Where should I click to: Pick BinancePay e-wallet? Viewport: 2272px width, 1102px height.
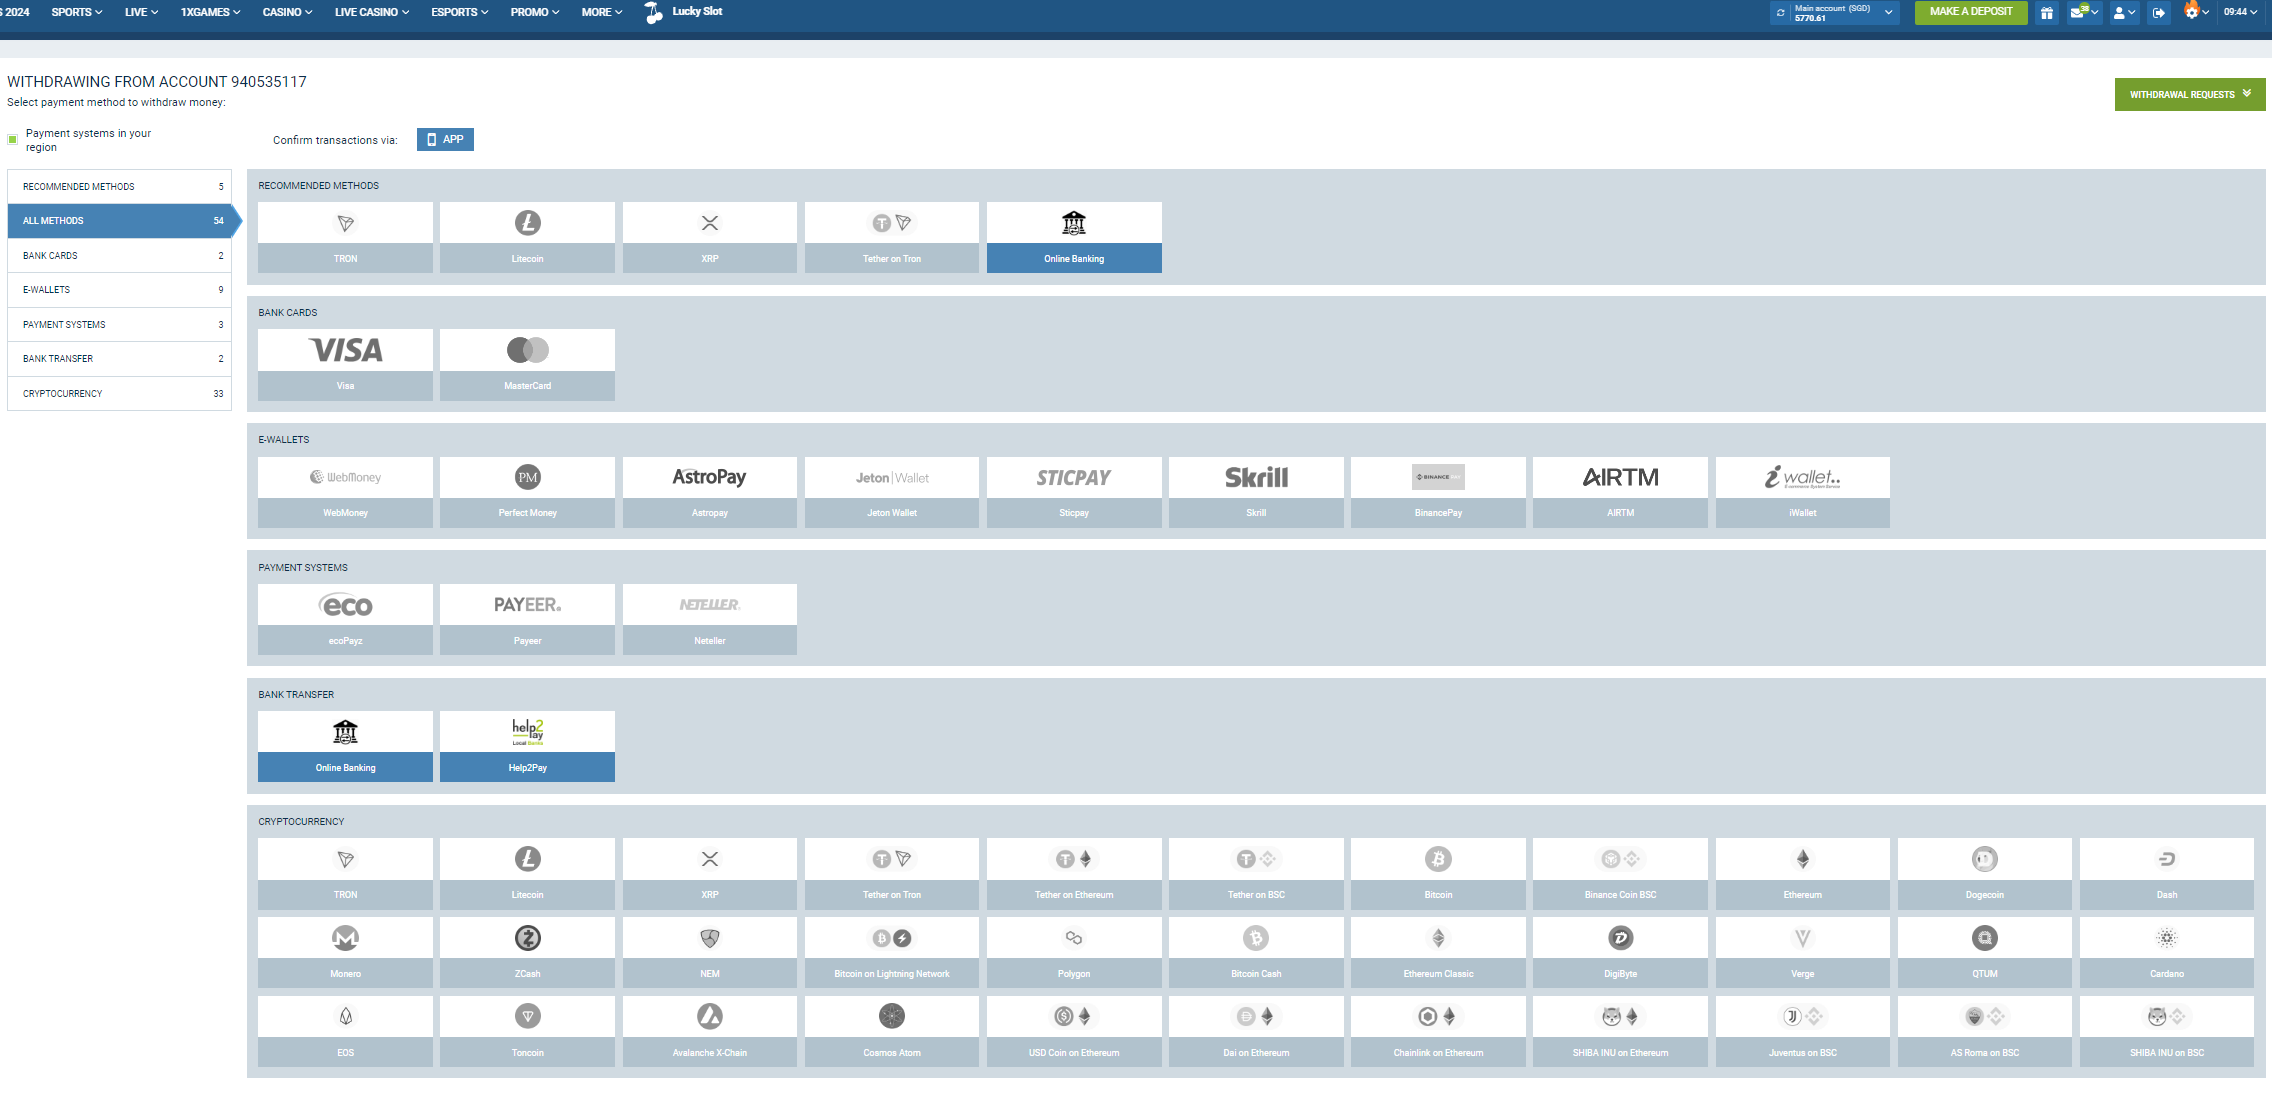[1438, 492]
